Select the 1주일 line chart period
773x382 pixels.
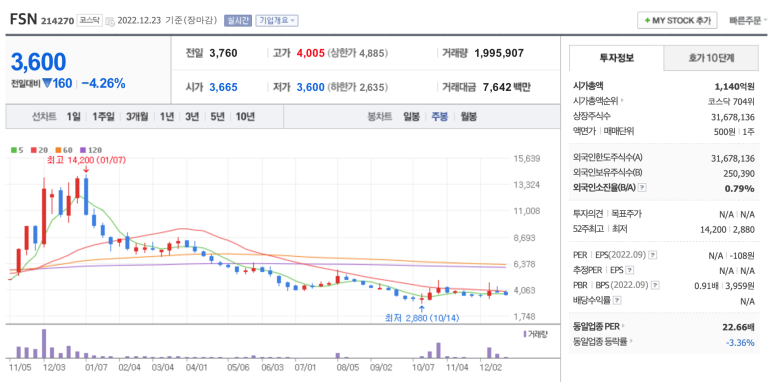104,117
